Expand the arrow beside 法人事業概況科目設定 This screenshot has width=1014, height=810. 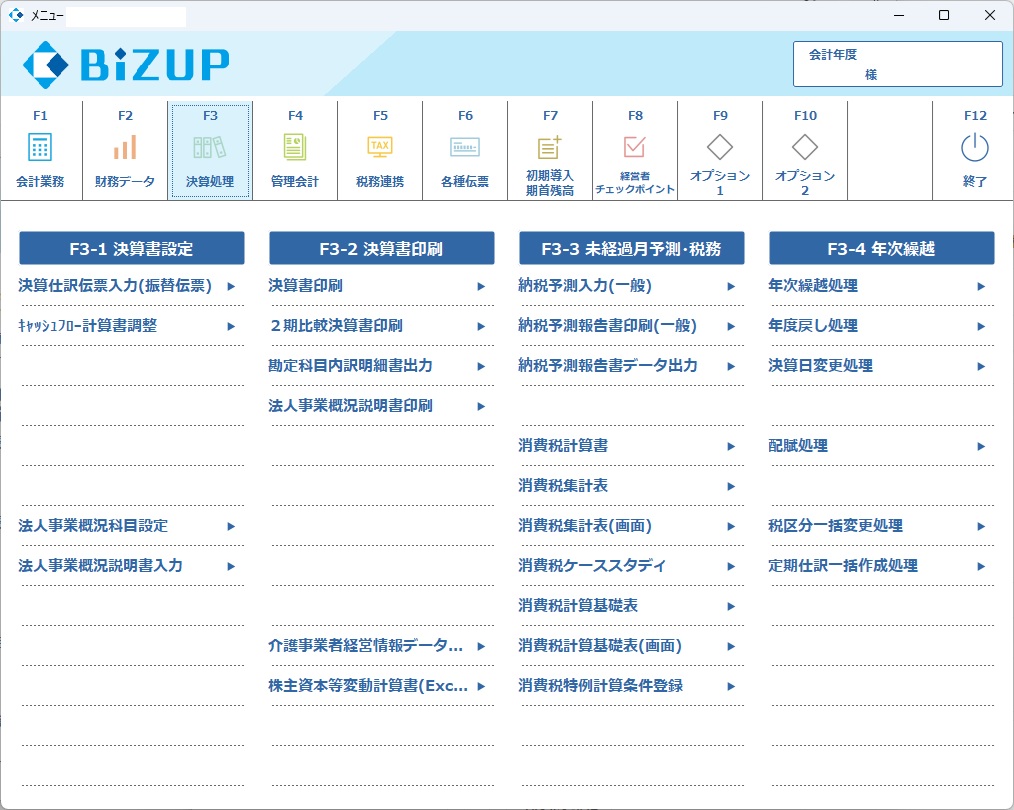click(231, 527)
